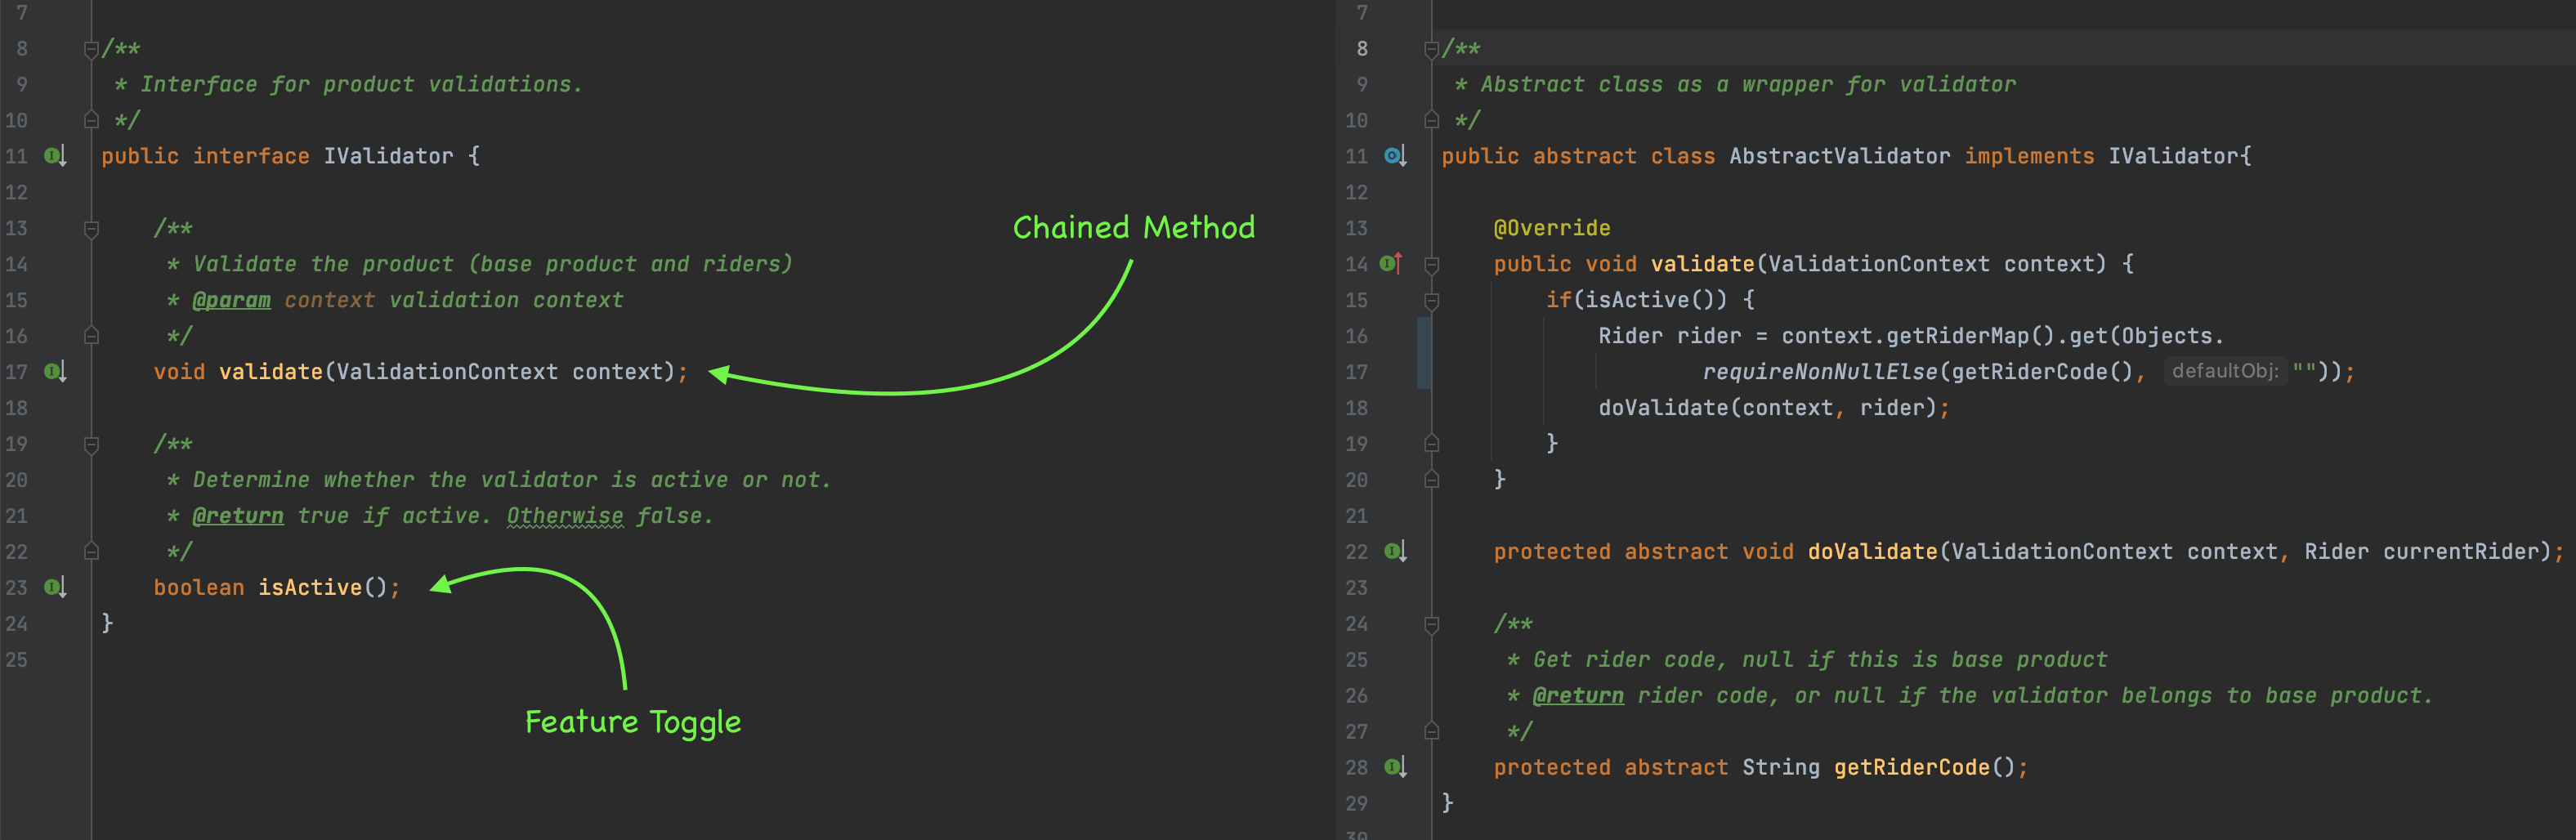Image resolution: width=2576 pixels, height=840 pixels.
Task: Click 'IValidator' in the public interface declaration
Action: coord(388,156)
